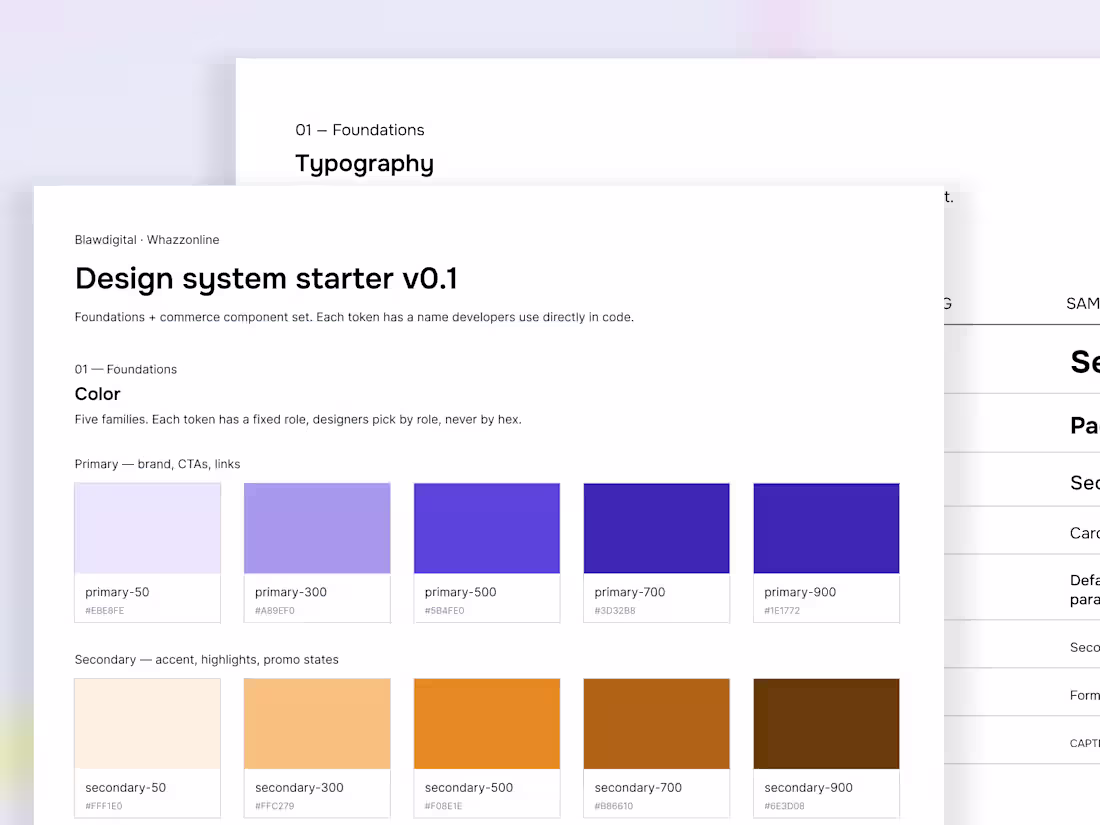This screenshot has height=825, width=1100.
Task: Click the 'secondary-700' token name
Action: pyautogui.click(x=638, y=788)
